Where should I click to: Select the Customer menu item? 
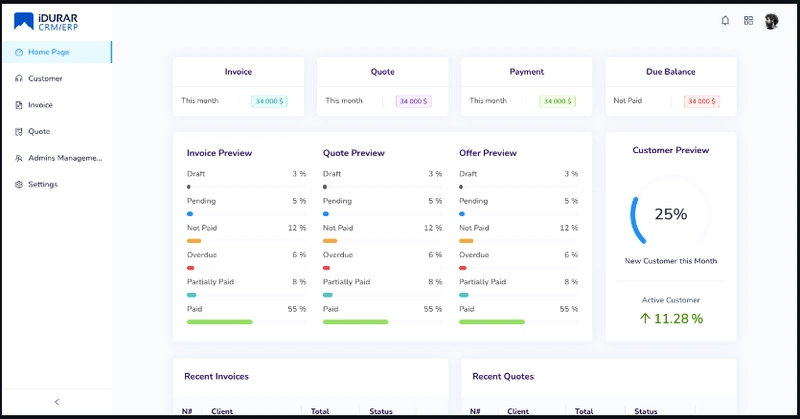[x=45, y=78]
